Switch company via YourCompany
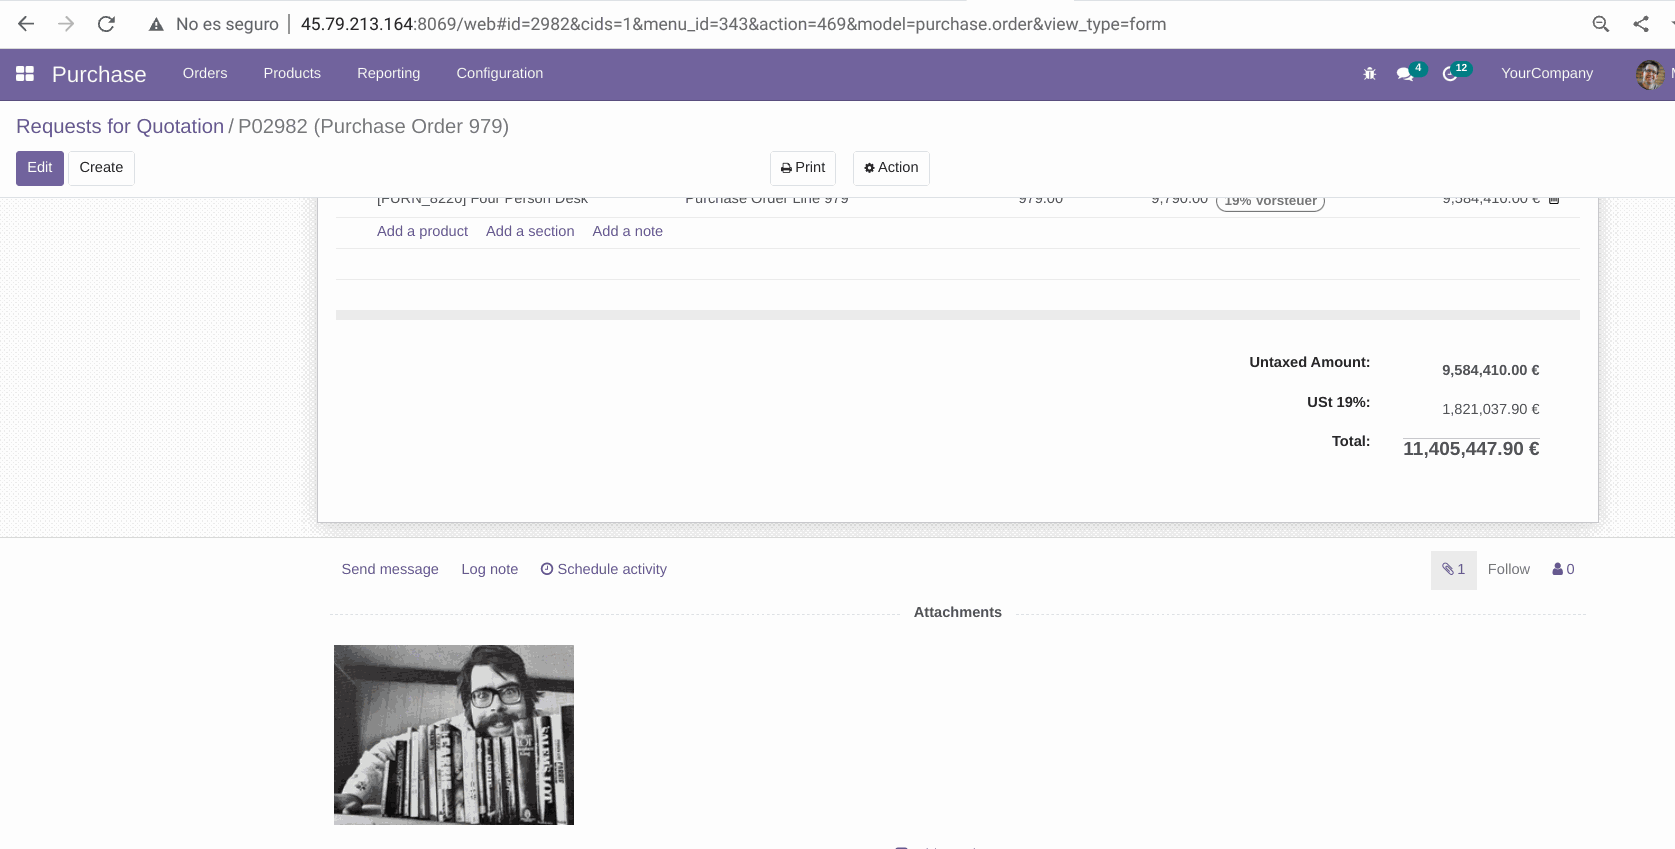The height and width of the screenshot is (849, 1675). point(1547,74)
